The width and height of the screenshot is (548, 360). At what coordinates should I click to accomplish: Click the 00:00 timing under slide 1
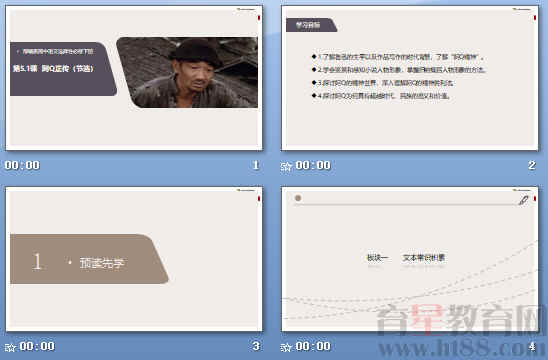click(22, 165)
